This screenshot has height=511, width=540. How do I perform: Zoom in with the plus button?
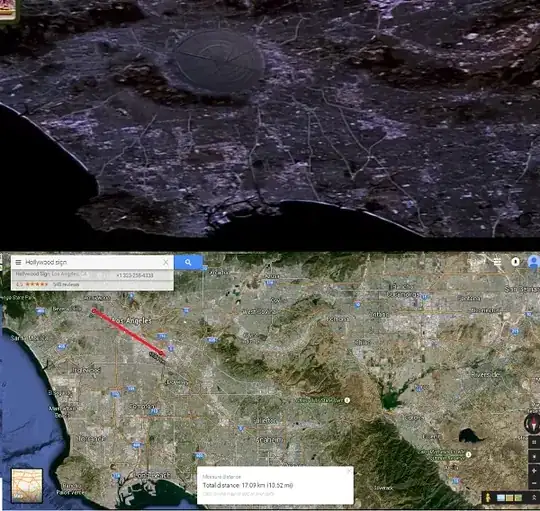(534, 470)
